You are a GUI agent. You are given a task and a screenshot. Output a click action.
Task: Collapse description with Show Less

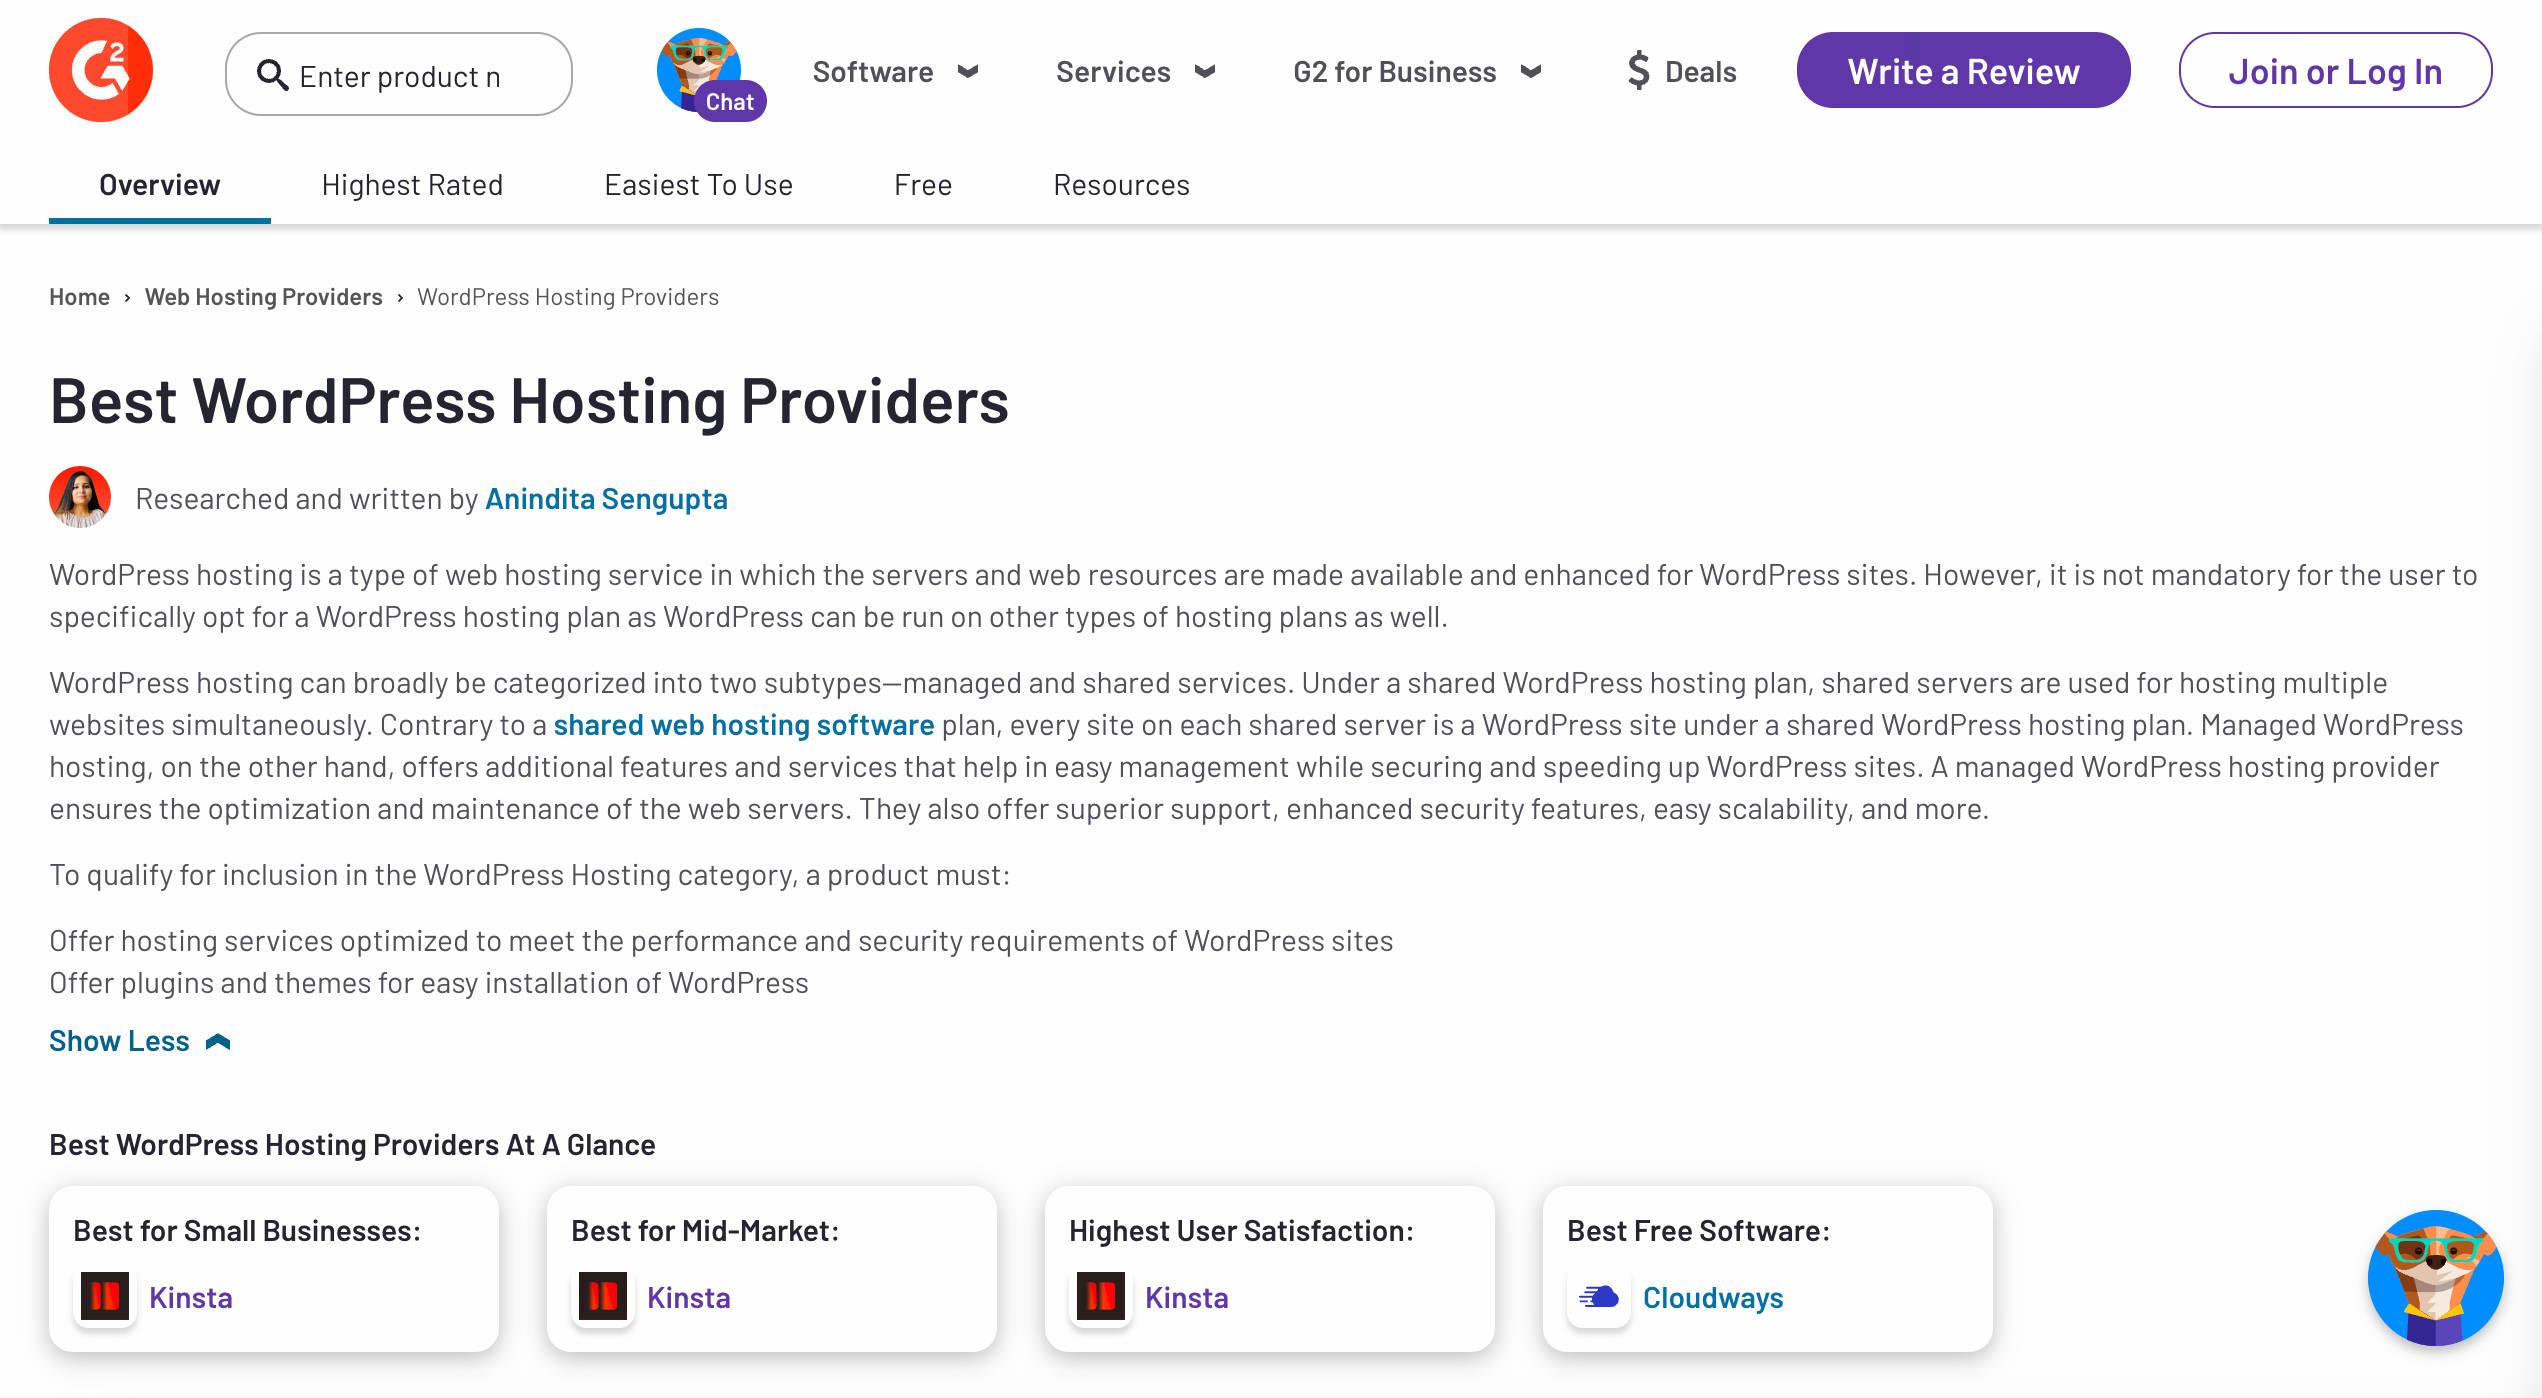pyautogui.click(x=140, y=1041)
